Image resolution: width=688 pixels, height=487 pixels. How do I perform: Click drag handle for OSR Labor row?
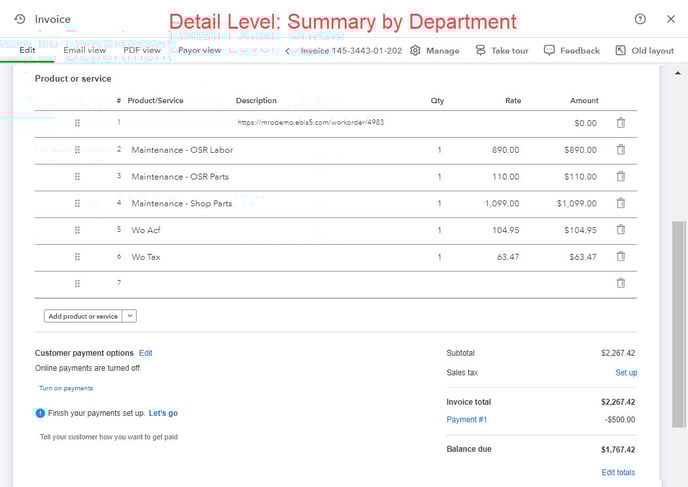[x=77, y=150]
